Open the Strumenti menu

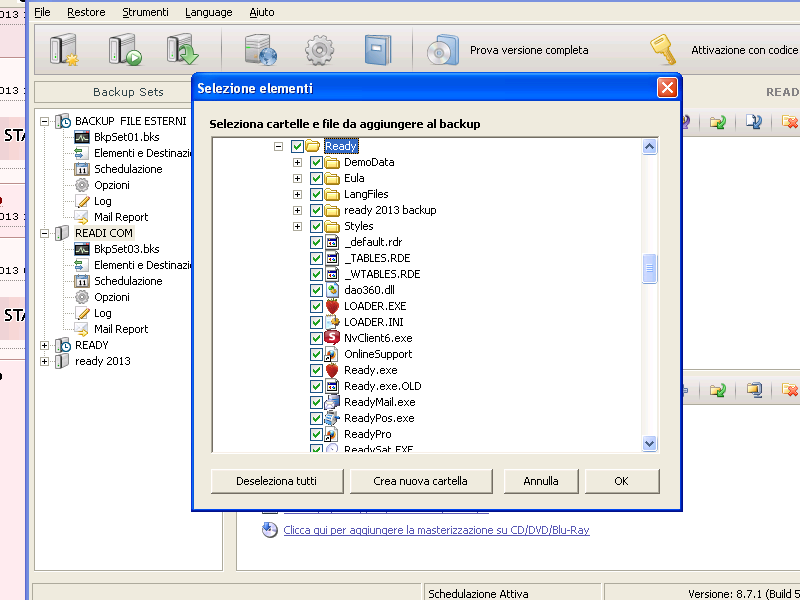pyautogui.click(x=145, y=12)
